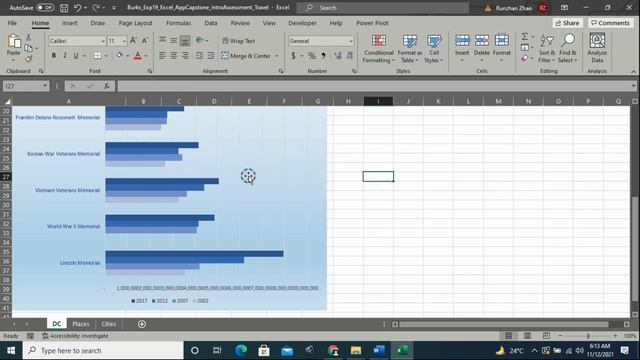The image size is (640, 360).
Task: Open the Windows Start menu
Action: (x=11, y=351)
